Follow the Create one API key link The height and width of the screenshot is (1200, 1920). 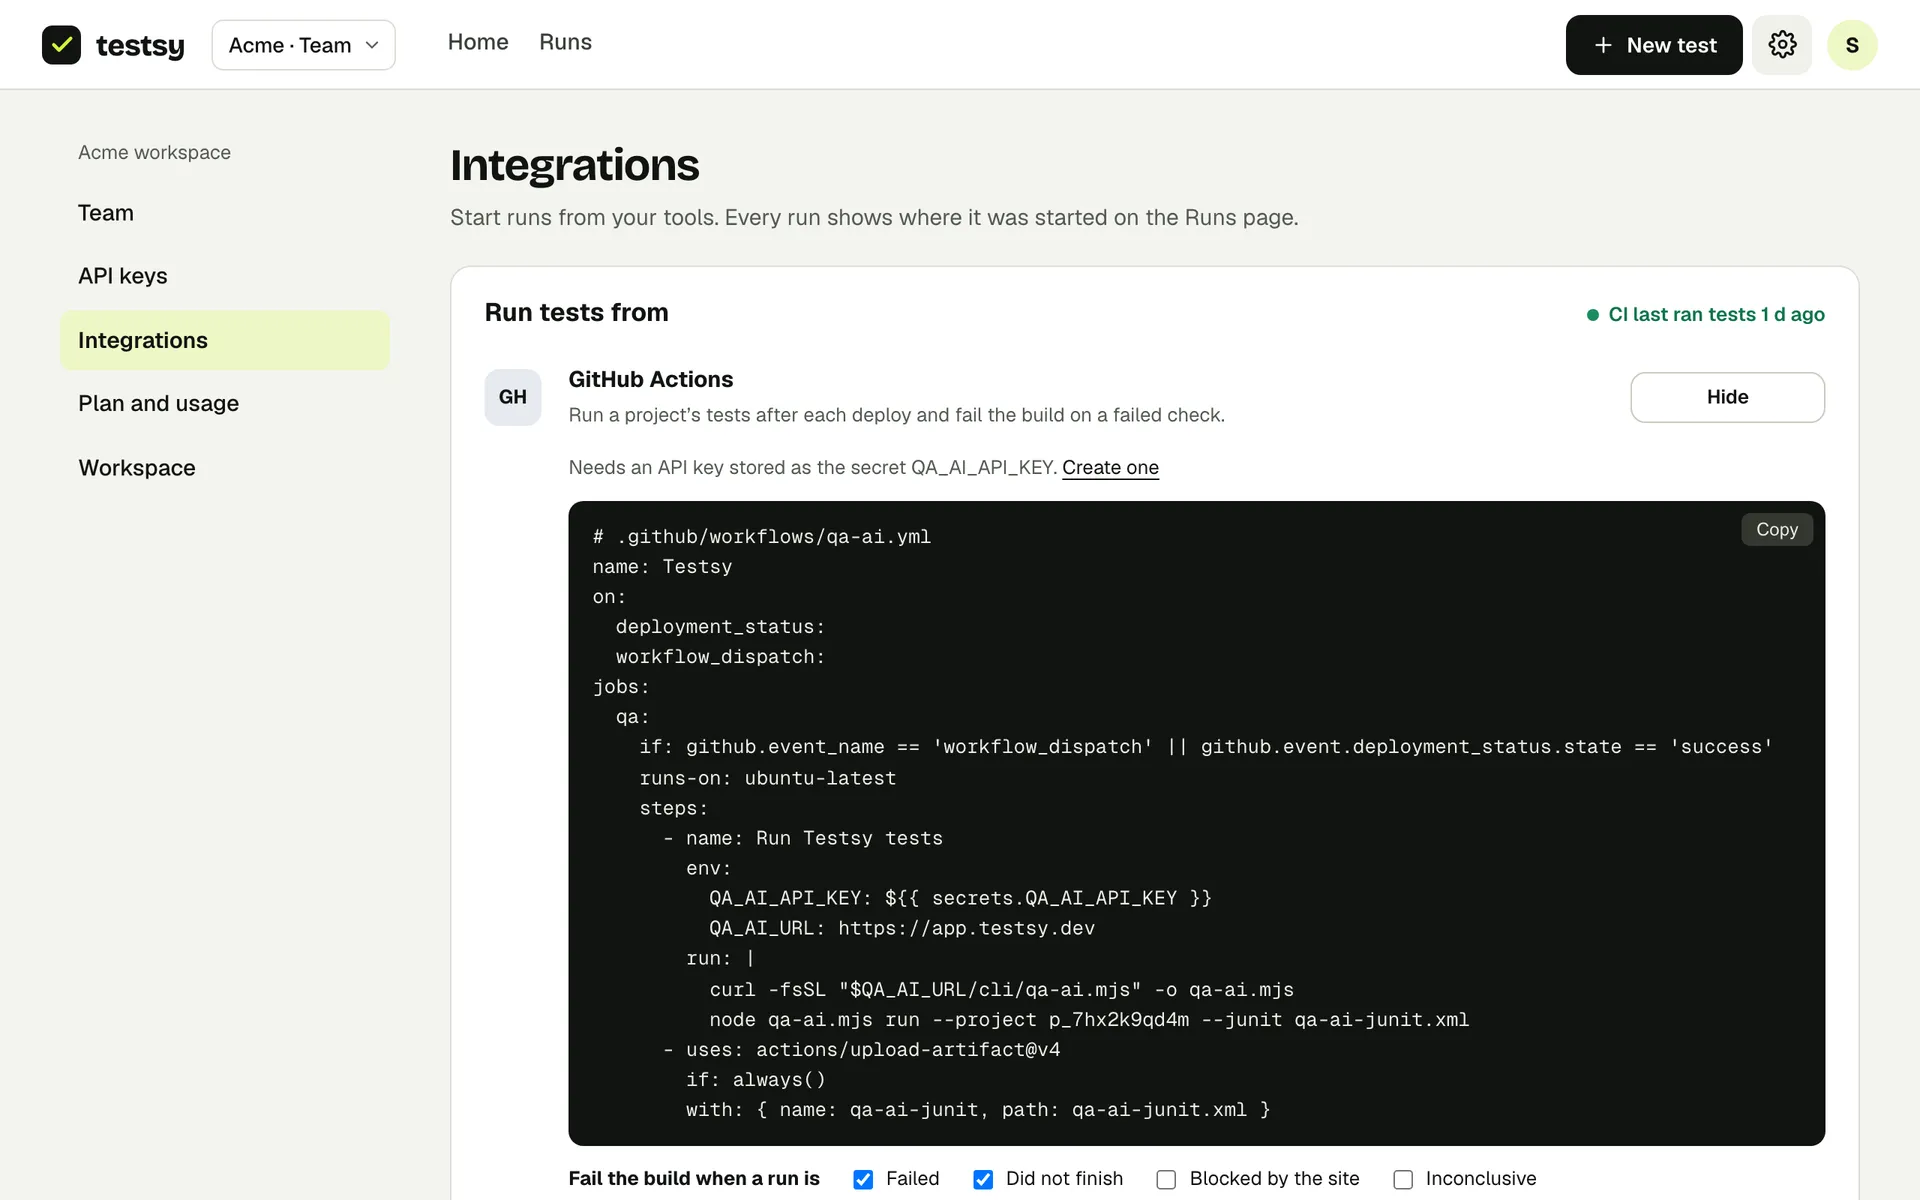(x=1110, y=467)
